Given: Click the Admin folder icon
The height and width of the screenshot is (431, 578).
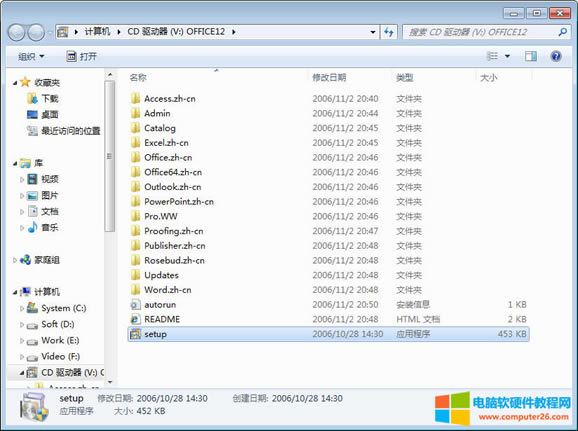Looking at the screenshot, I should (x=136, y=113).
